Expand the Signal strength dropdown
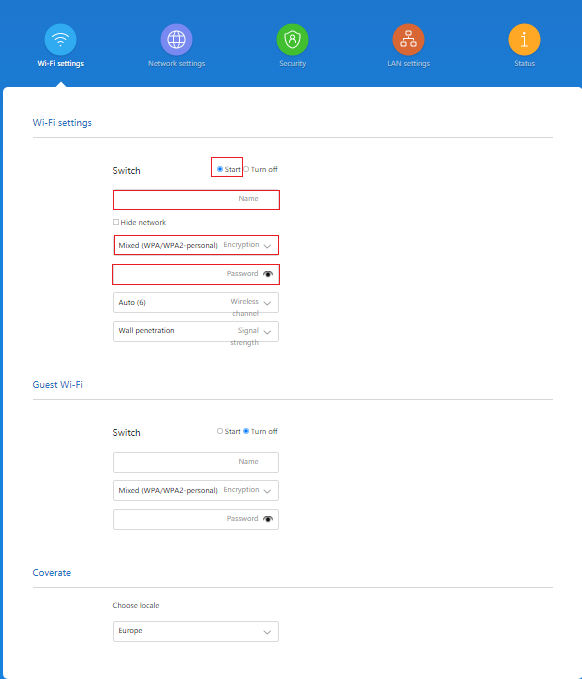Viewport: 582px width, 679px height. pyautogui.click(x=196, y=331)
